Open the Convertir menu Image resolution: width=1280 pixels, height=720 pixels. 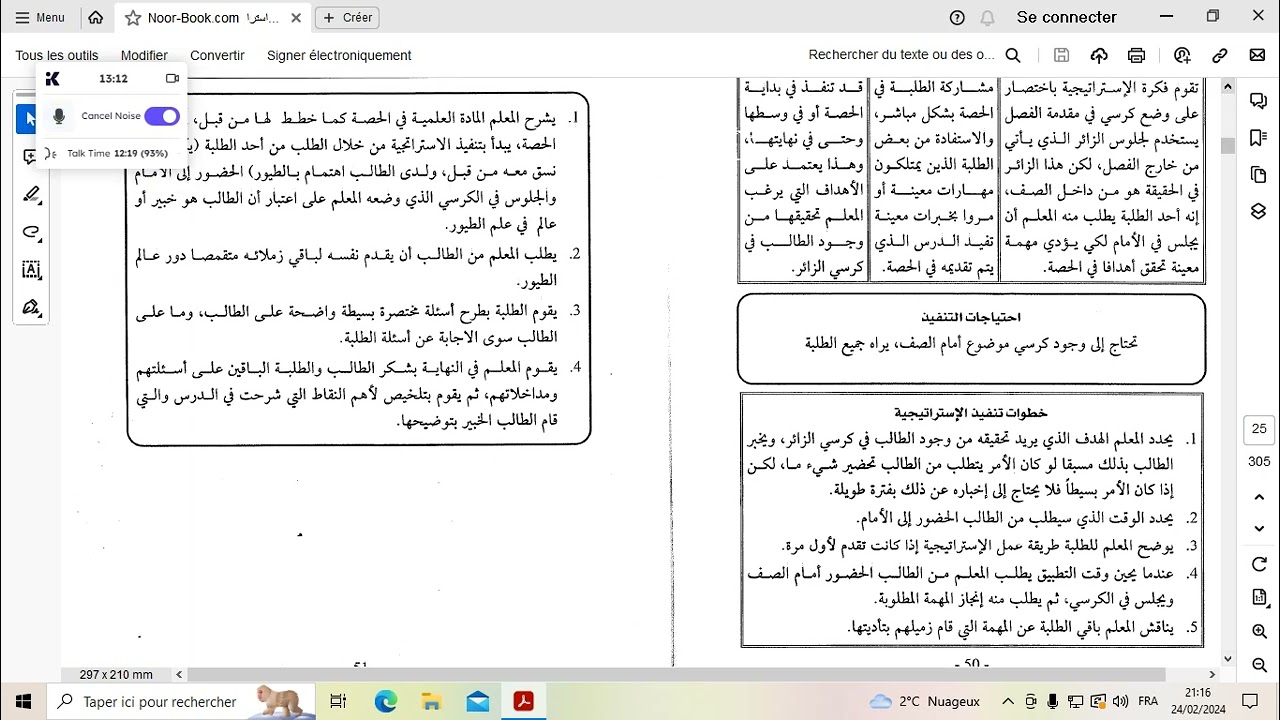point(217,55)
